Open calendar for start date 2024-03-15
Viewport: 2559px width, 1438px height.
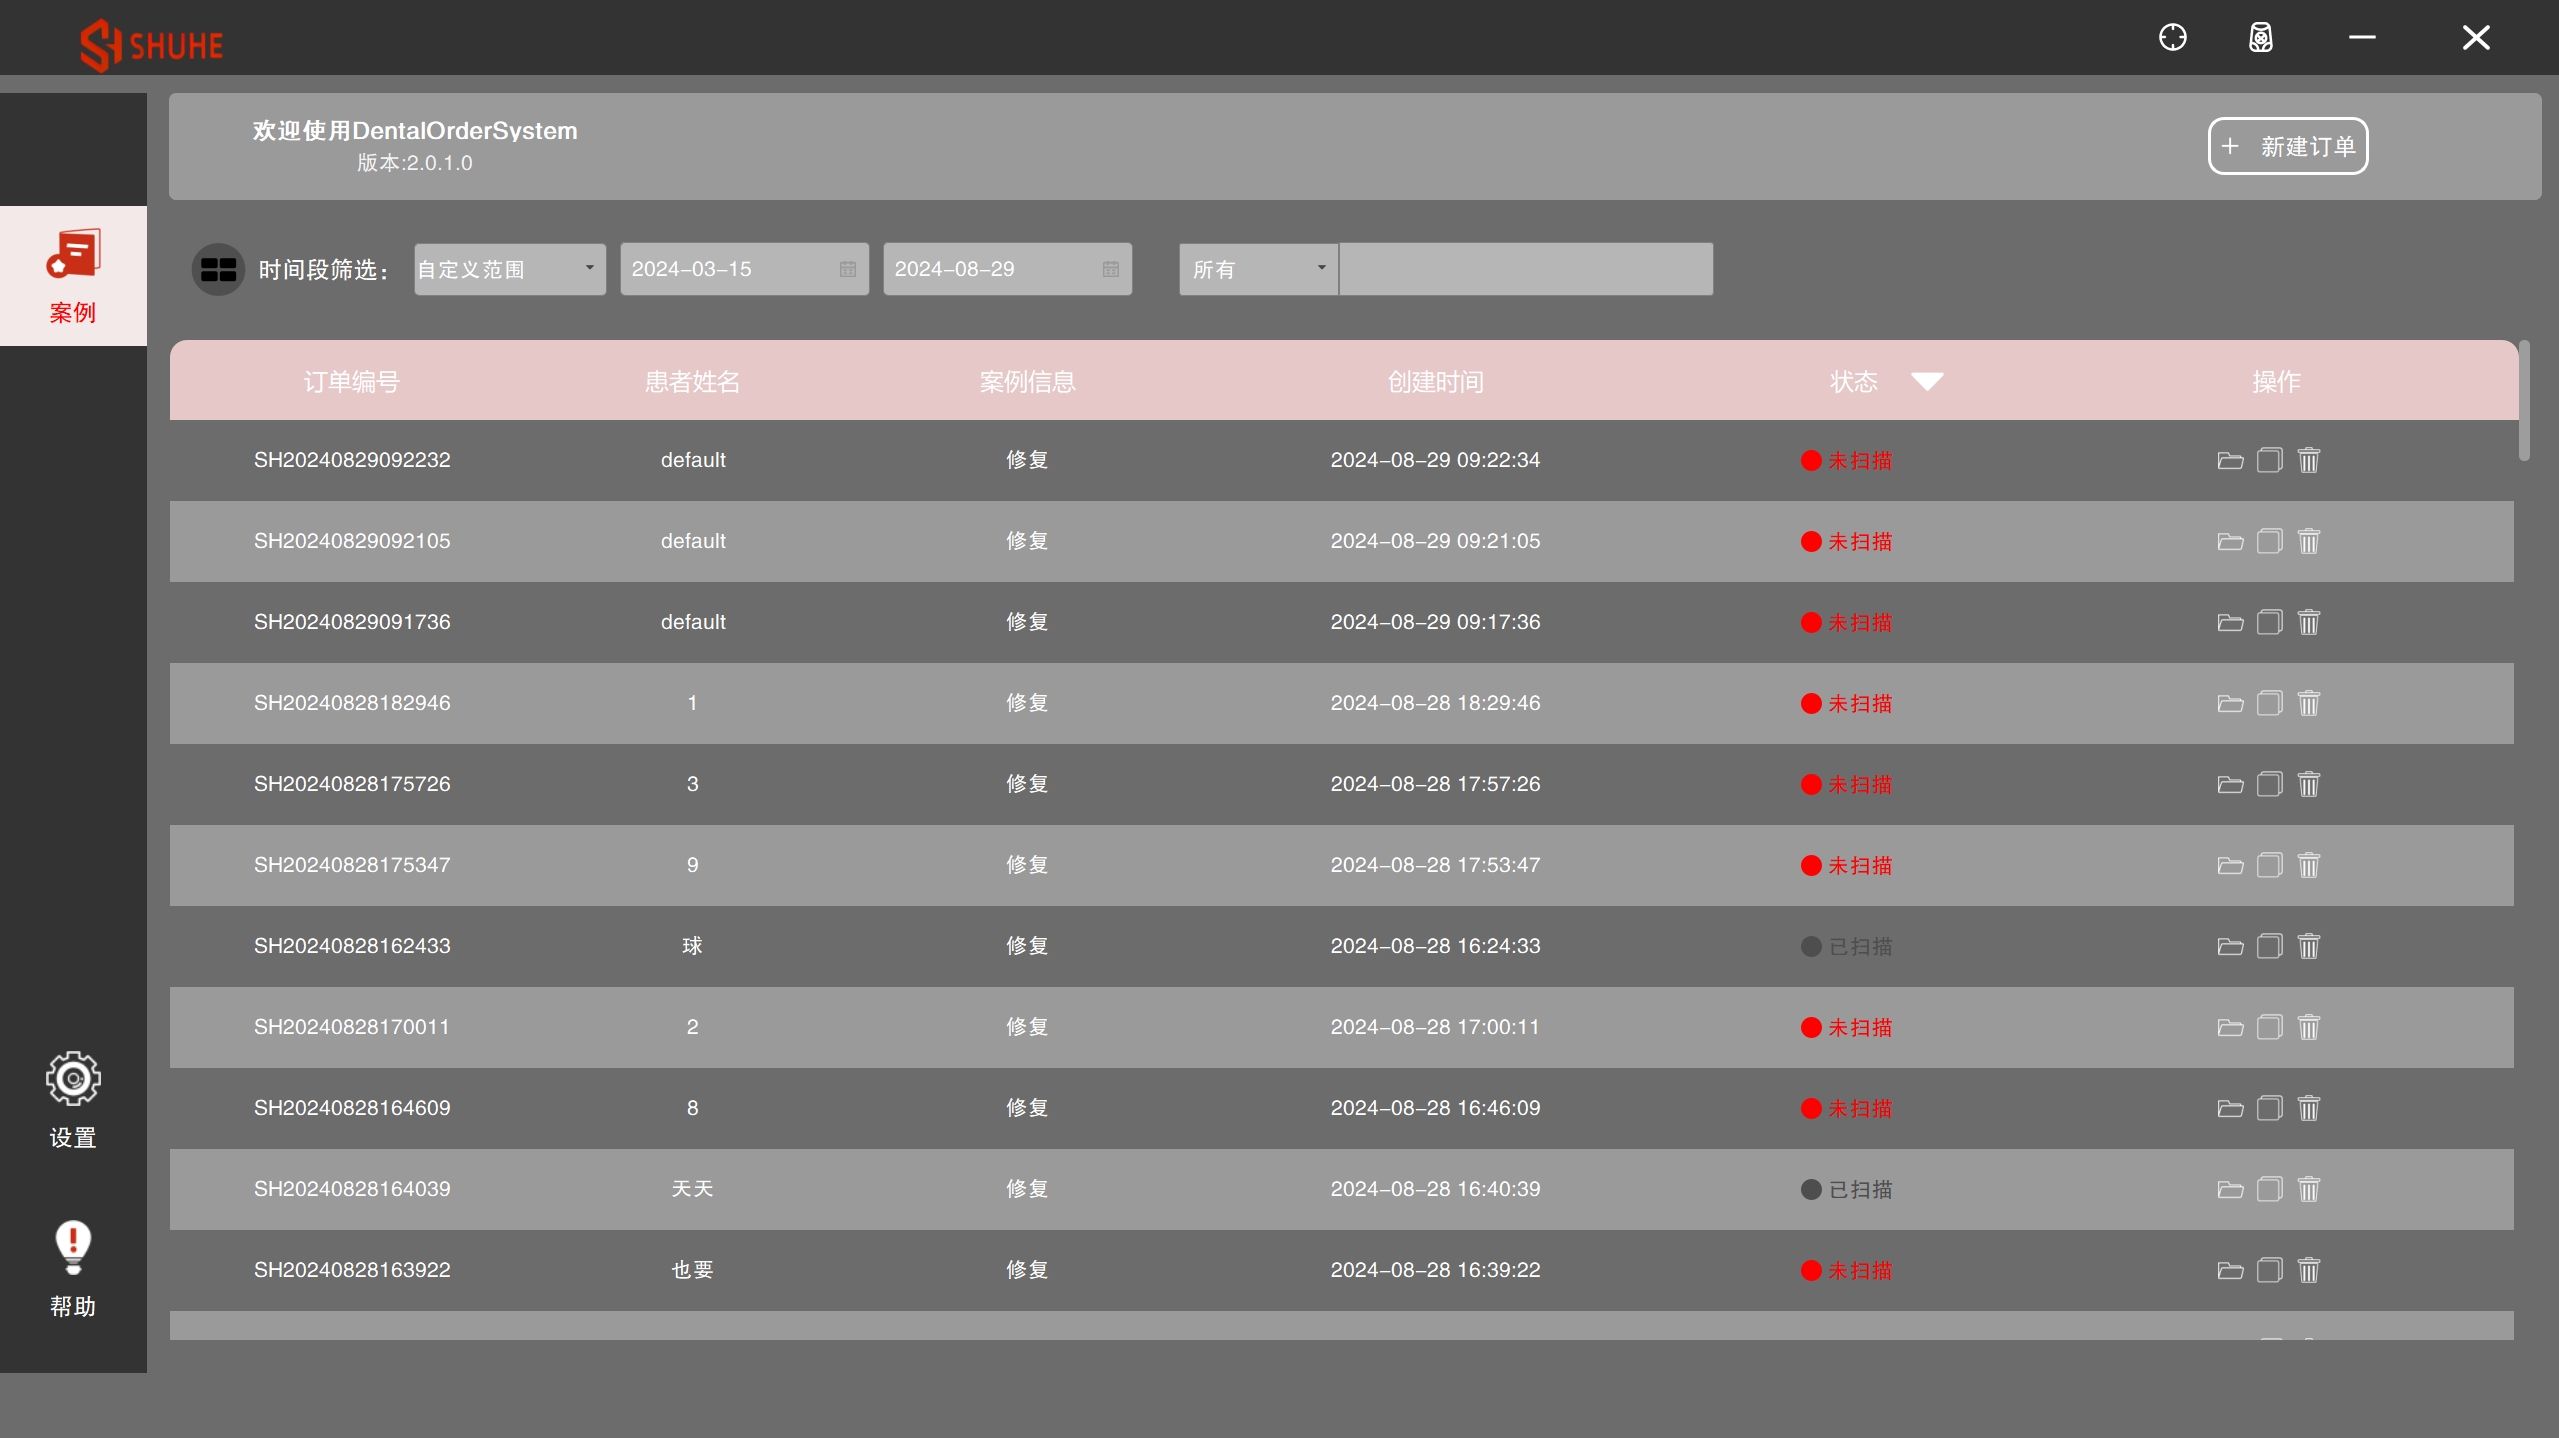tap(847, 269)
